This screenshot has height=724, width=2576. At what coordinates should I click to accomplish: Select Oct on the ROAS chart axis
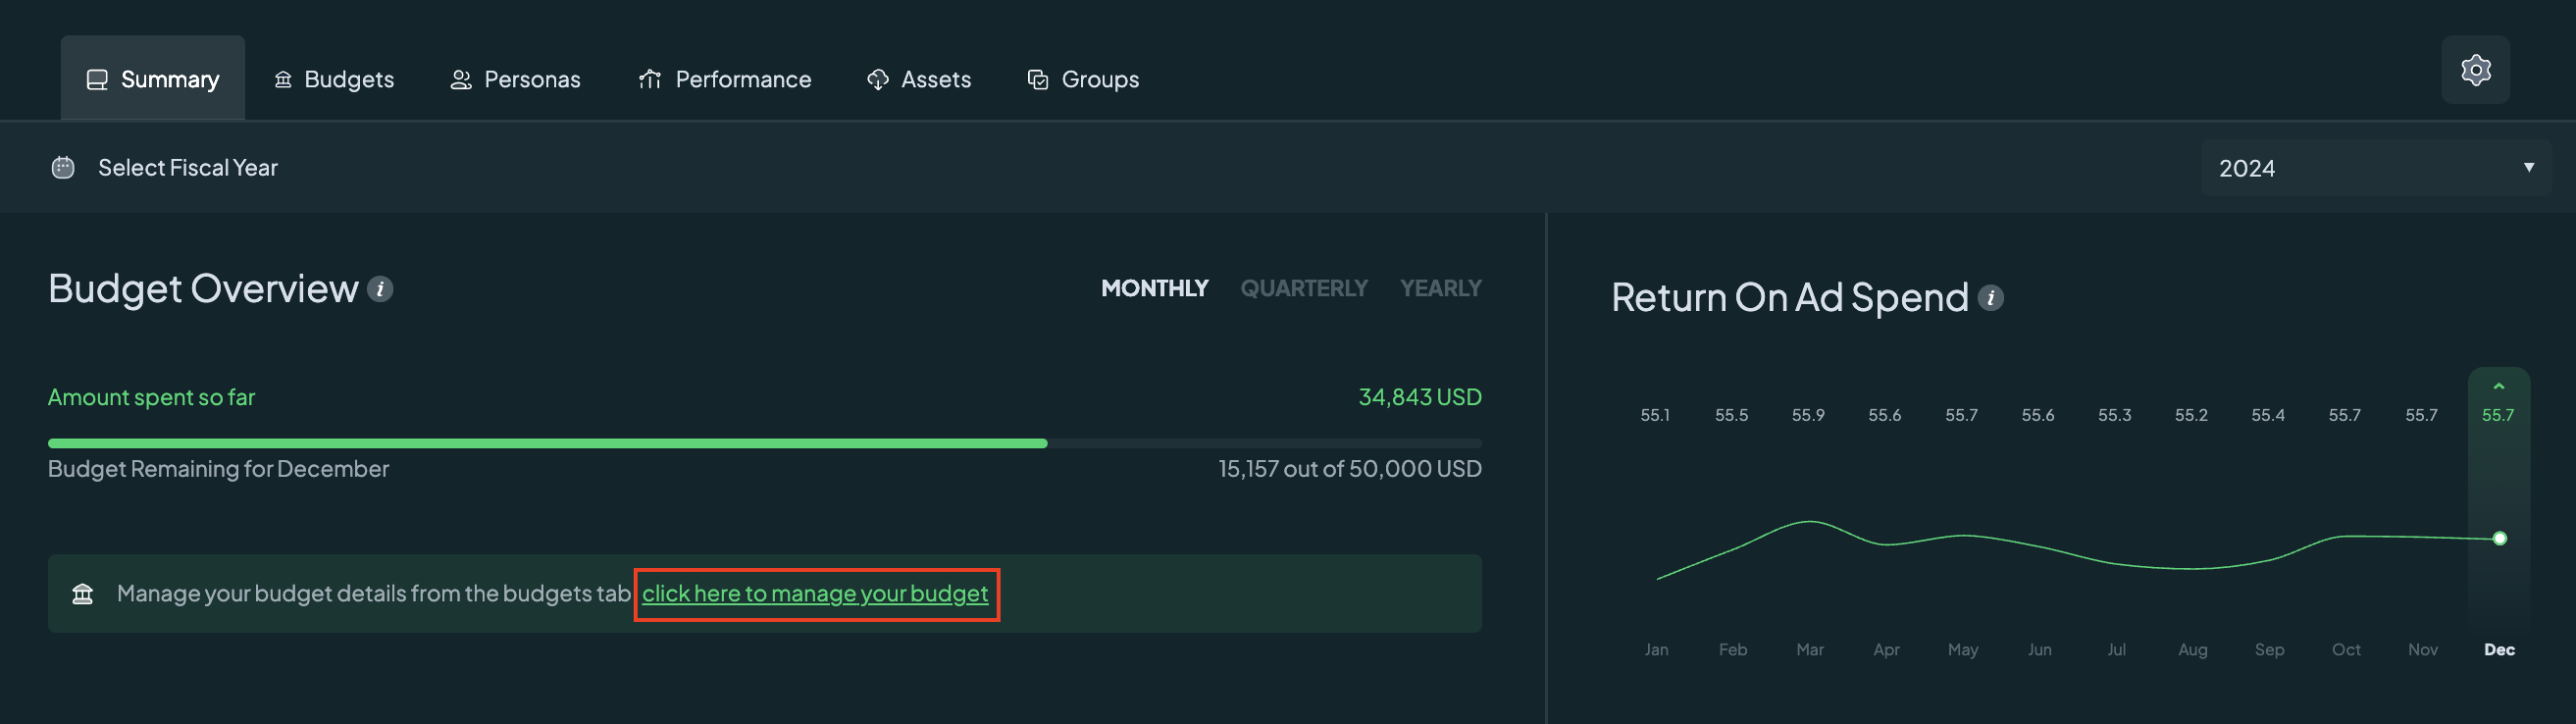point(2346,650)
